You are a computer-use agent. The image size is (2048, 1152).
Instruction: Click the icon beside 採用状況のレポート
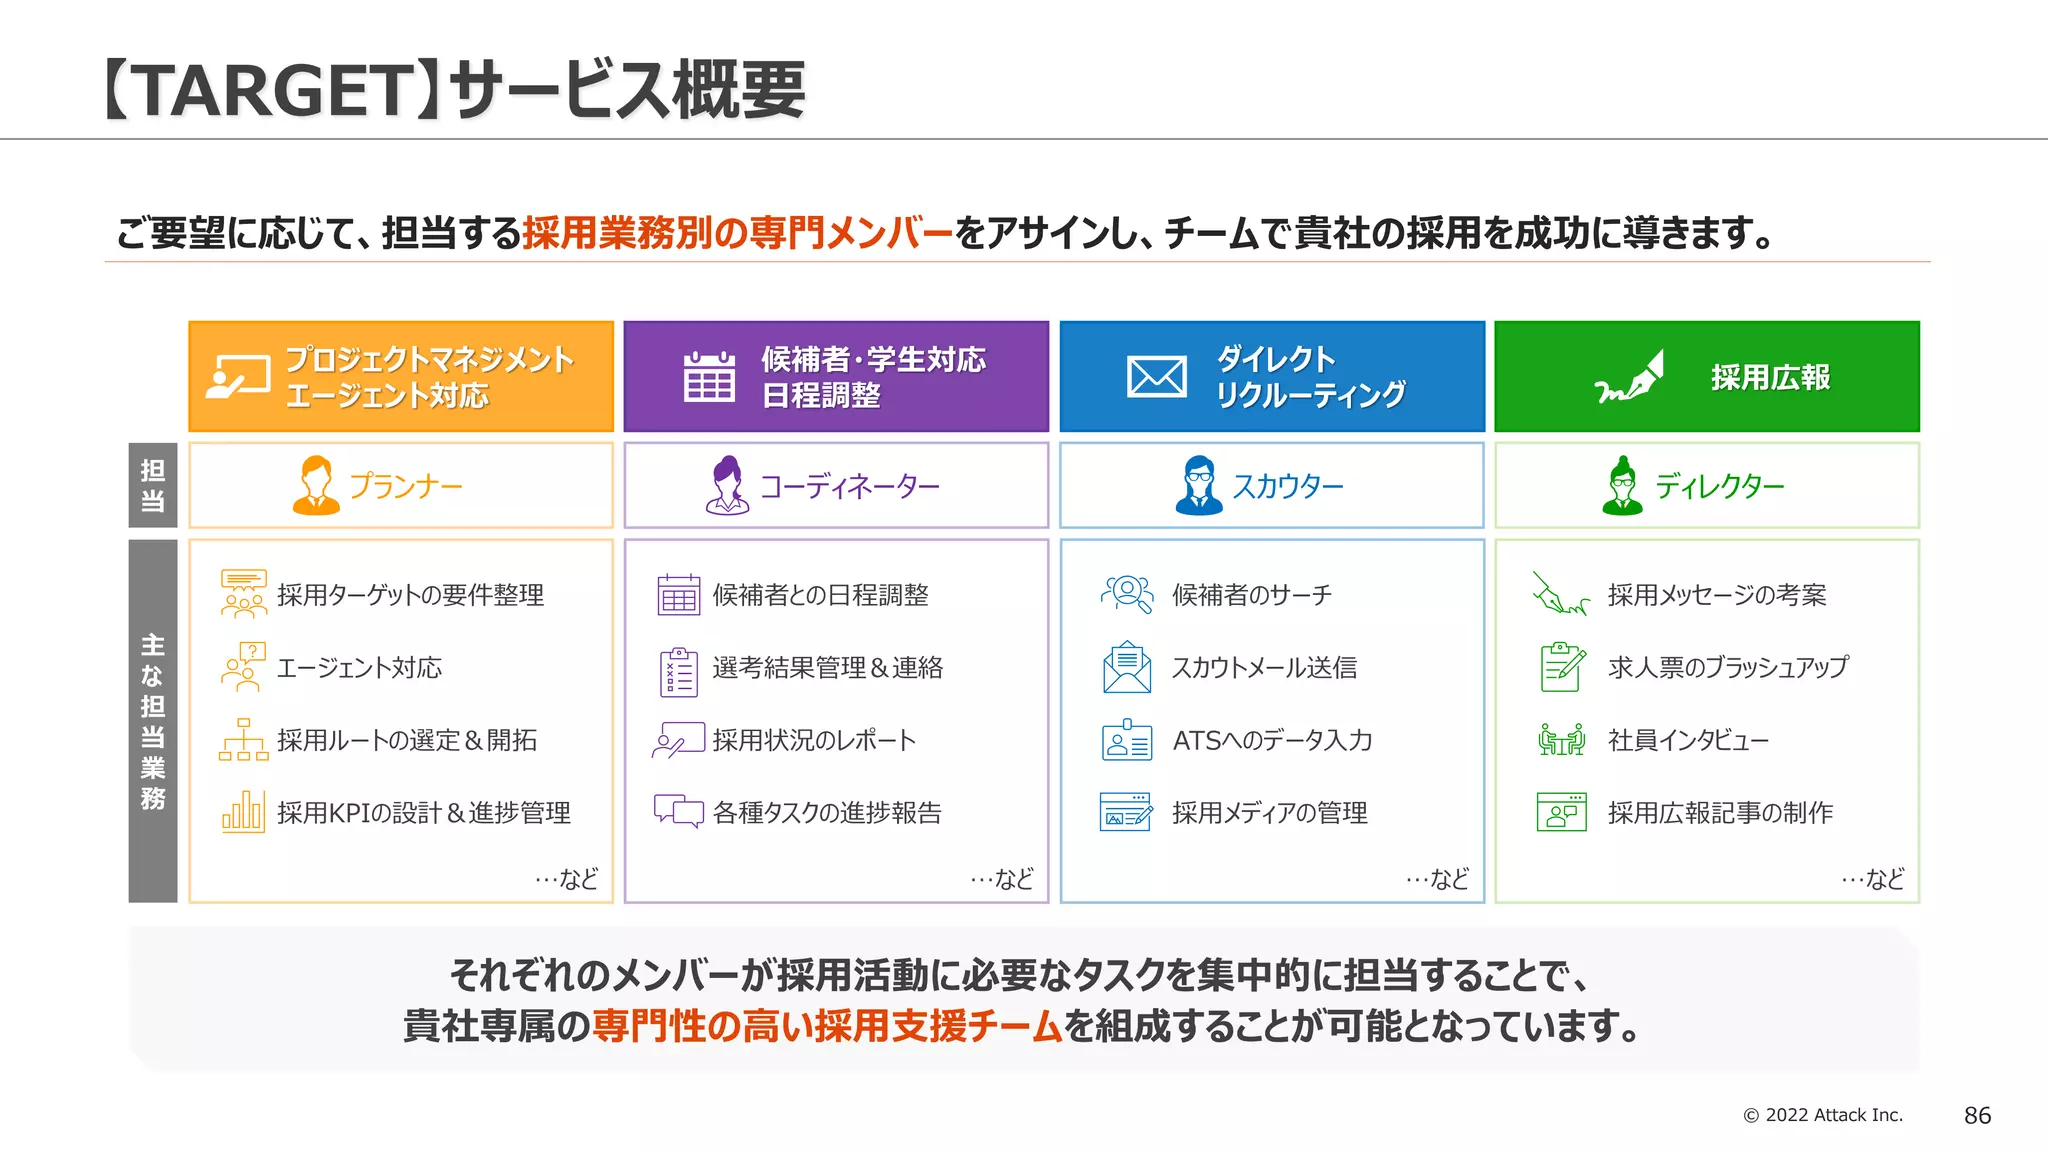(678, 740)
